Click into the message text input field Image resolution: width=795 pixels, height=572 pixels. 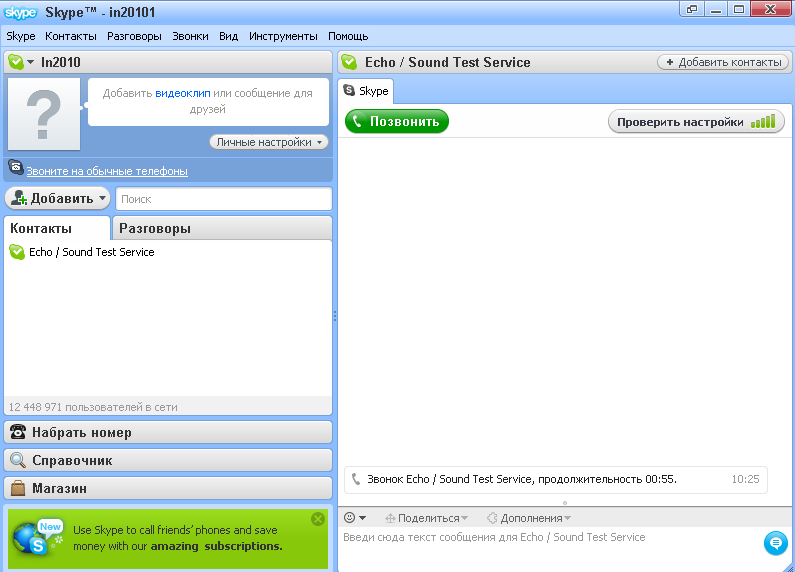point(550,548)
